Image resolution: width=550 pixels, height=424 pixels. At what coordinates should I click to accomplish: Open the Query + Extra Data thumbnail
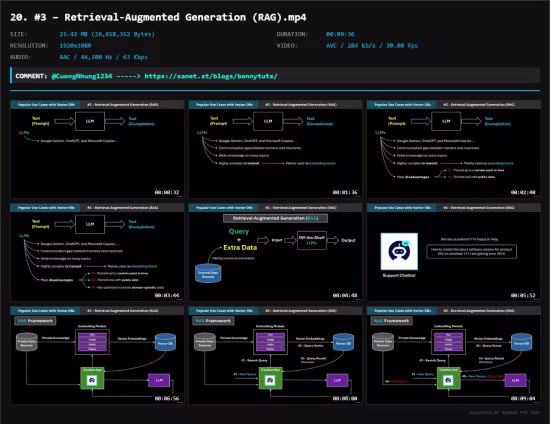pyautogui.click(x=275, y=252)
